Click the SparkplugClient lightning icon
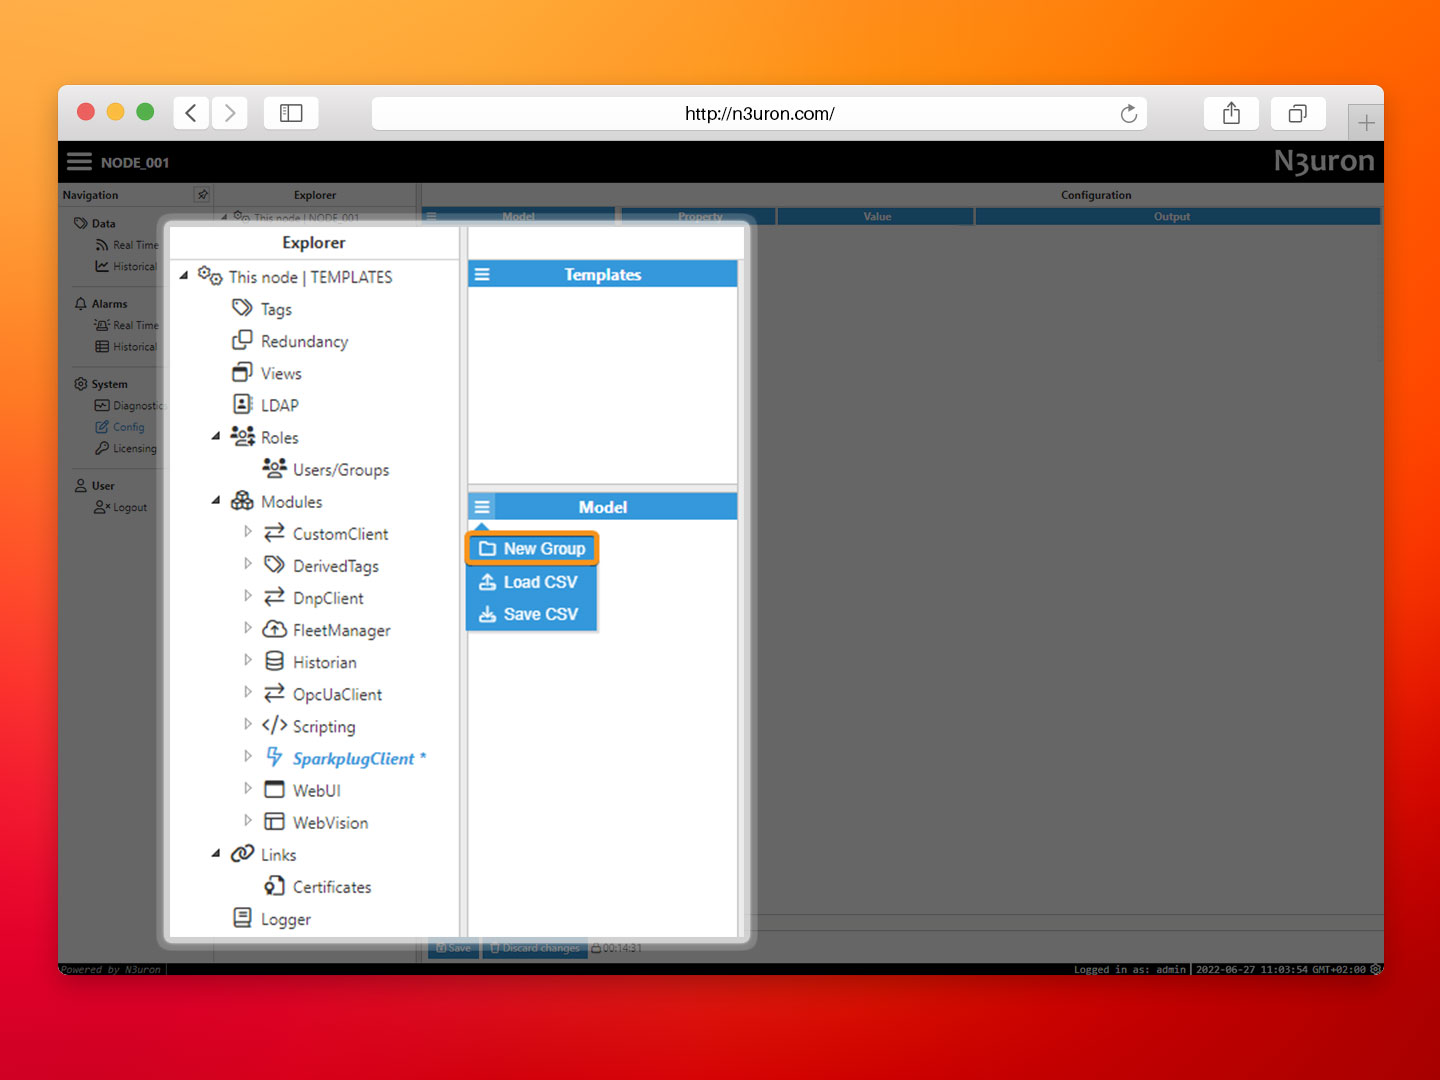Screen dimensions: 1440x1080 tap(274, 757)
